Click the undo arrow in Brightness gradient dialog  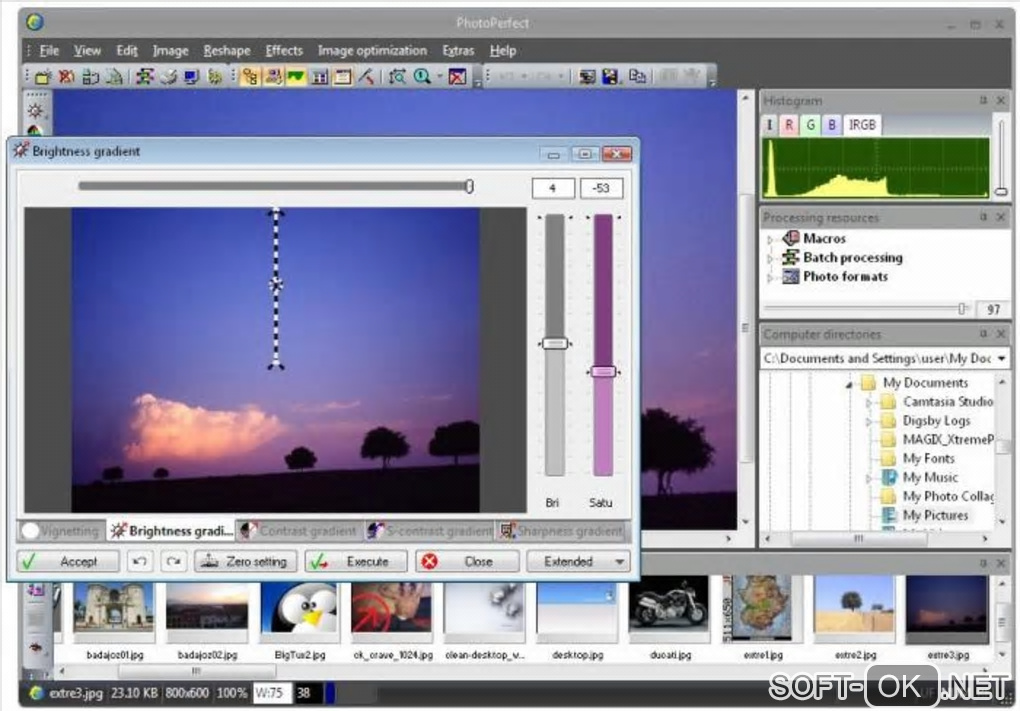pyautogui.click(x=142, y=562)
